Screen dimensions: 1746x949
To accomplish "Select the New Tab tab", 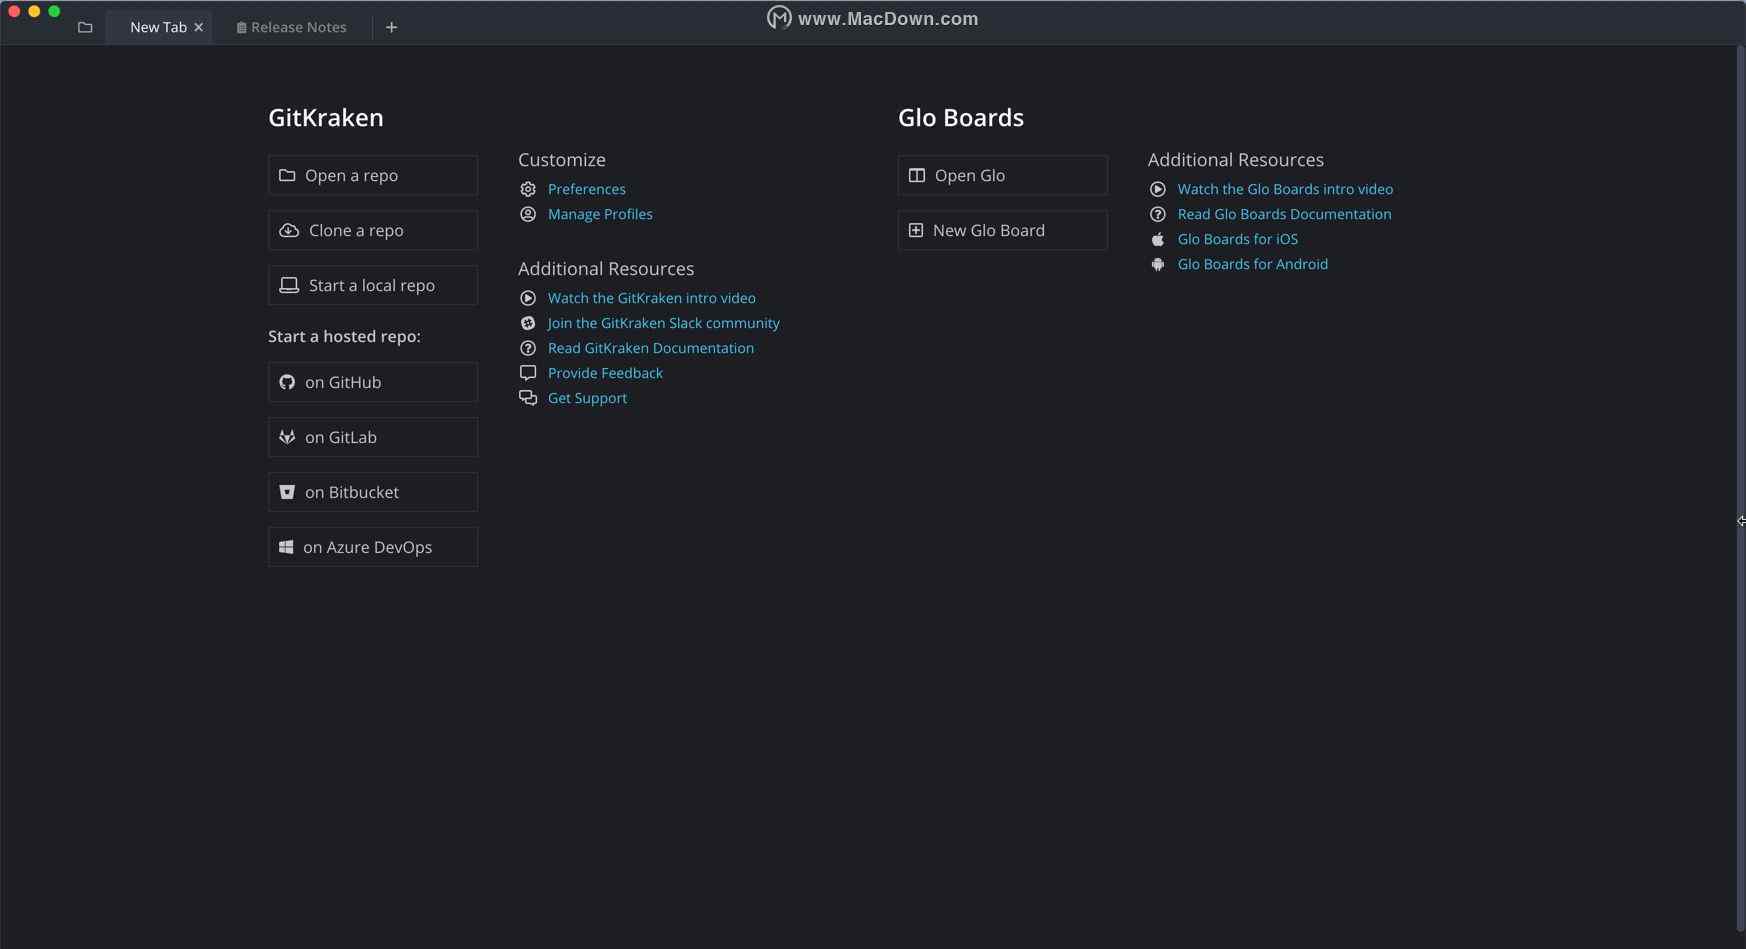I will [158, 27].
